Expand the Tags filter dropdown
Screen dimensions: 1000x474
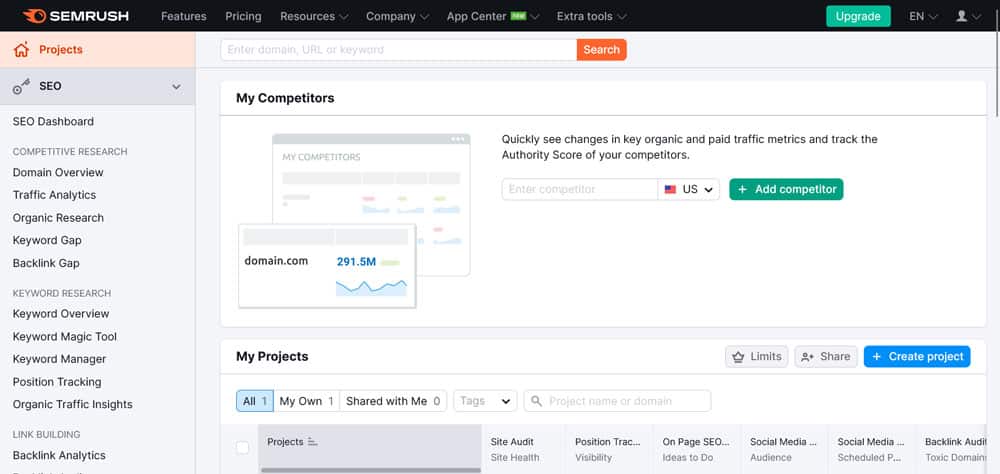pyautogui.click(x=485, y=401)
